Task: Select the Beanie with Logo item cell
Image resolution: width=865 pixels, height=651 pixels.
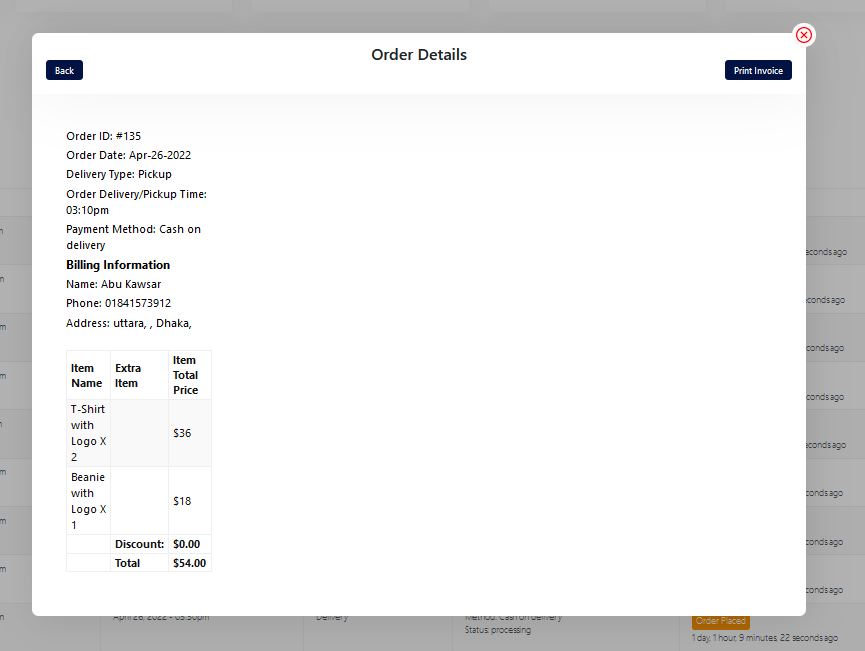Action: click(88, 501)
